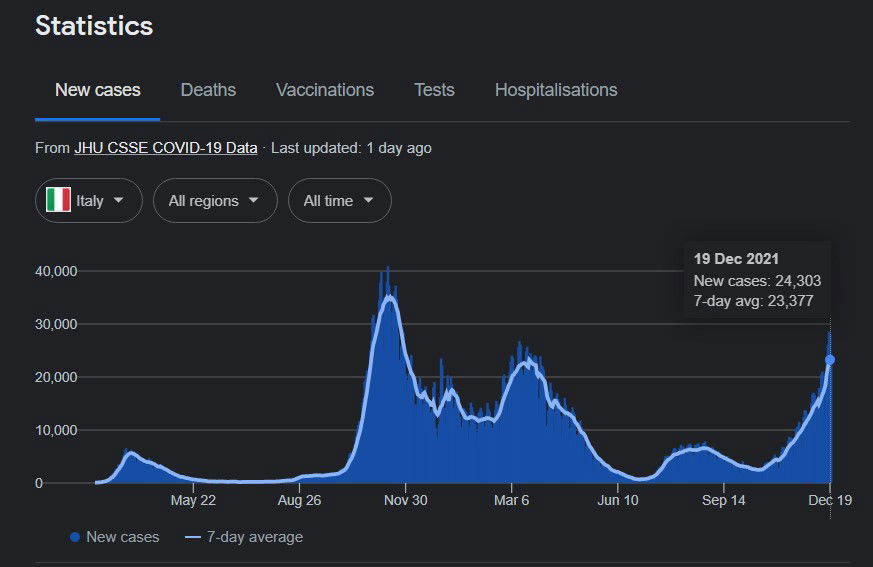Click the blue dot beside New cases legend
The image size is (873, 567).
75,537
